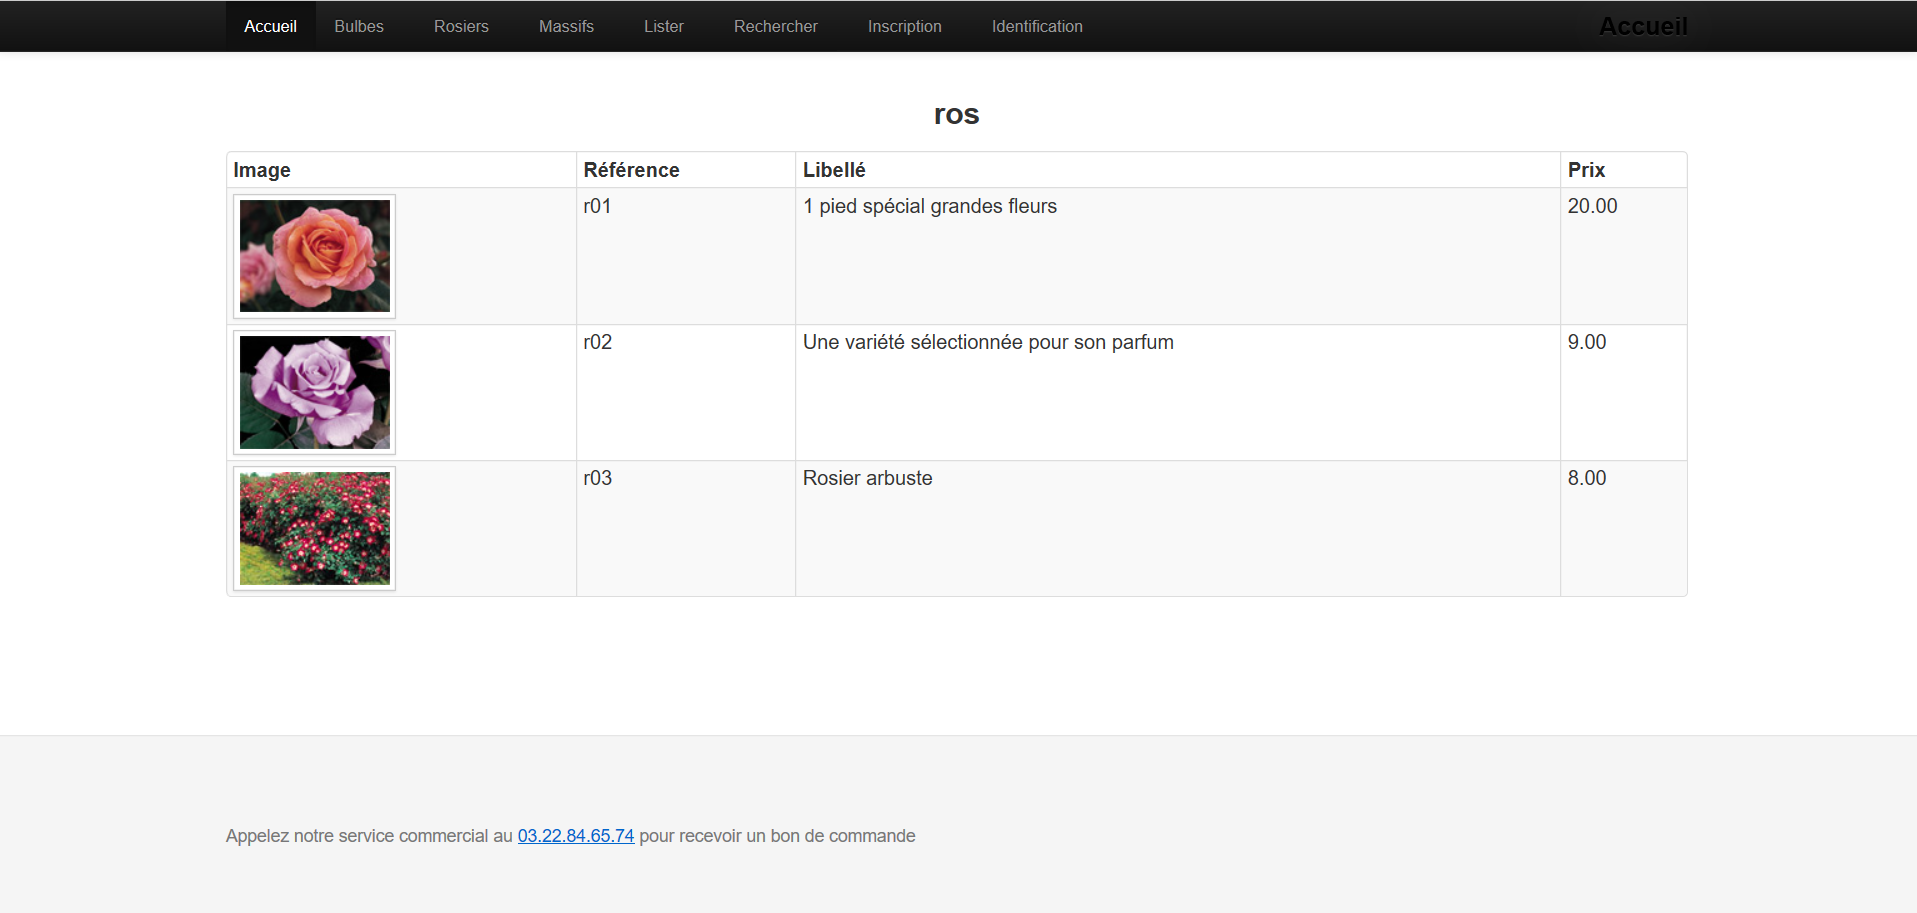Click the Libellé column header
Image resolution: width=1917 pixels, height=913 pixels.
[x=834, y=170]
